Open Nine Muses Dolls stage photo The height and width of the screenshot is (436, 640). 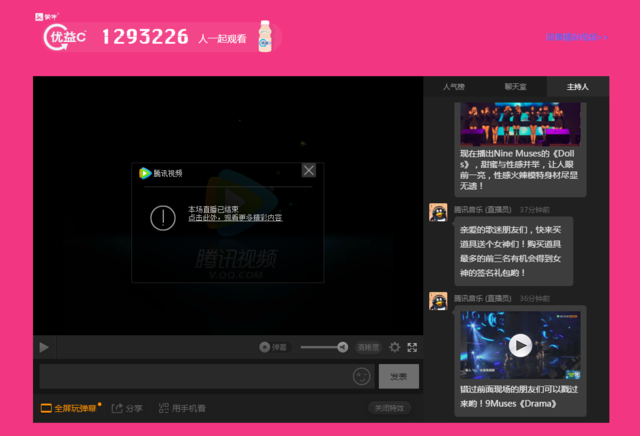pyautogui.click(x=520, y=124)
